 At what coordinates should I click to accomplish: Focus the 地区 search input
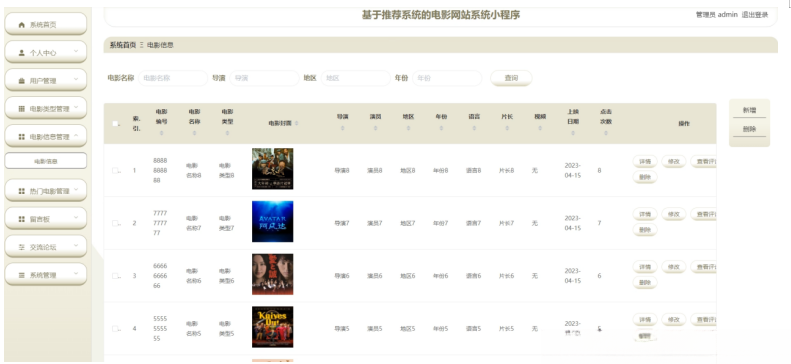pyautogui.click(x=356, y=78)
